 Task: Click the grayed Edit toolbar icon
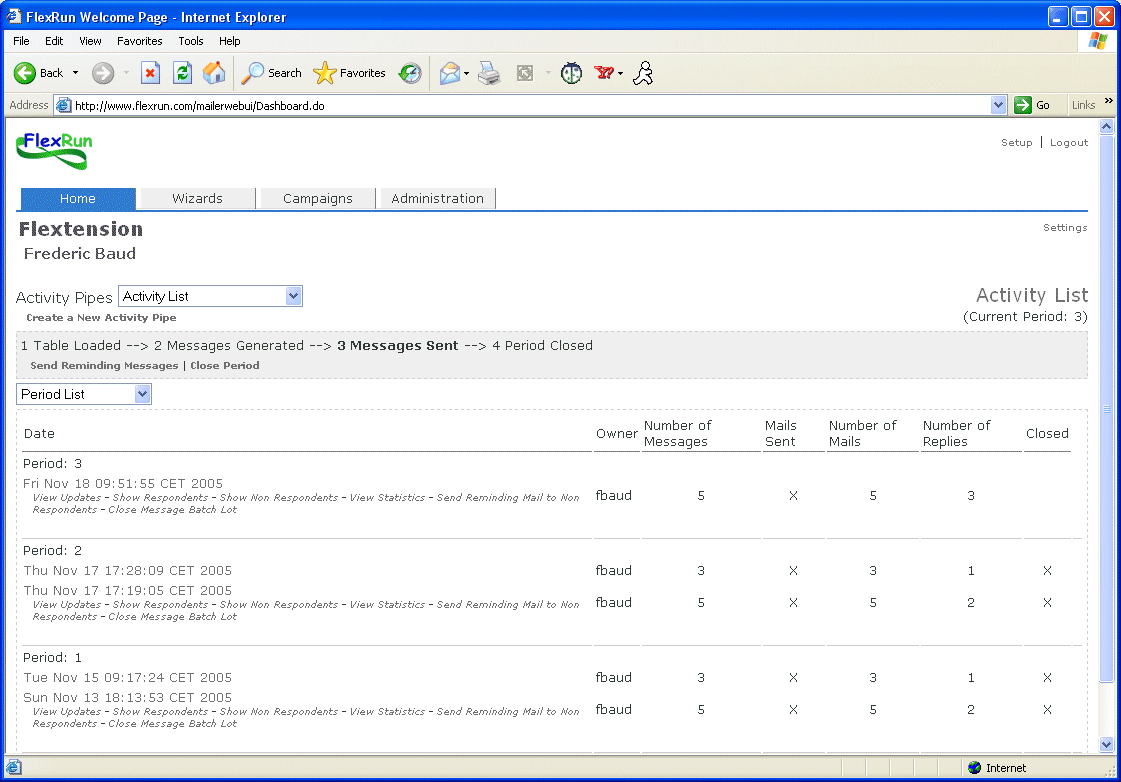(x=525, y=73)
